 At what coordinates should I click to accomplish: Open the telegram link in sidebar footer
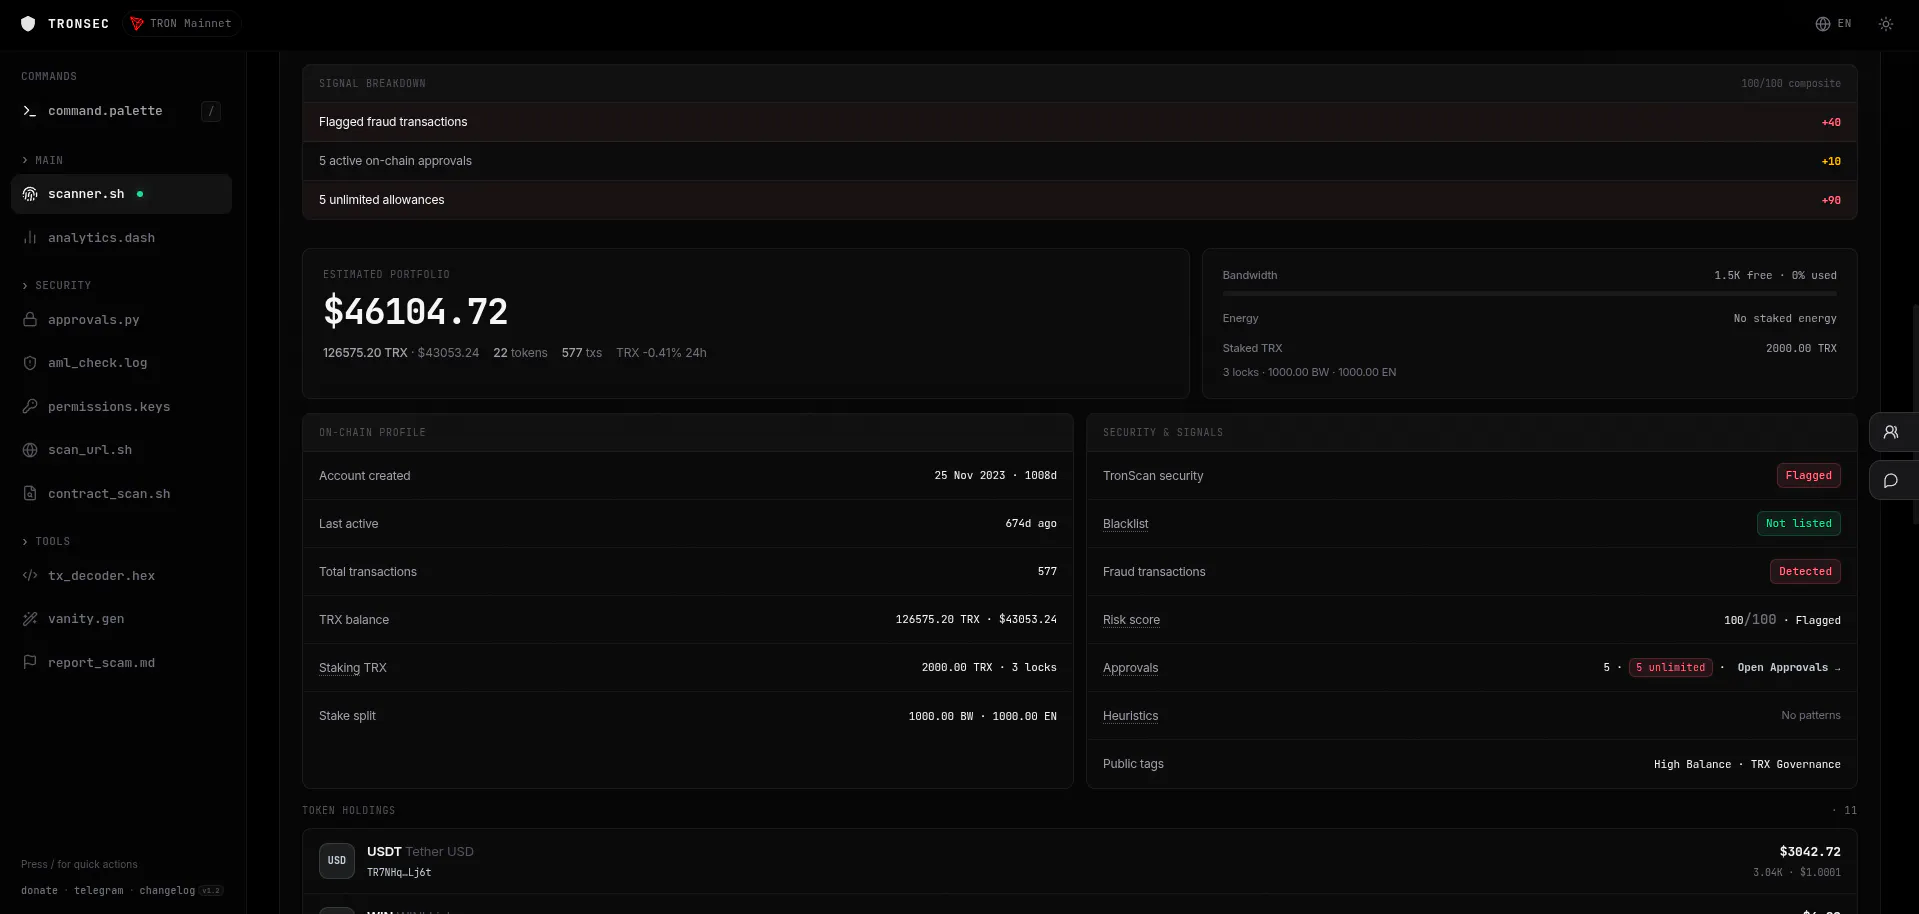[99, 891]
